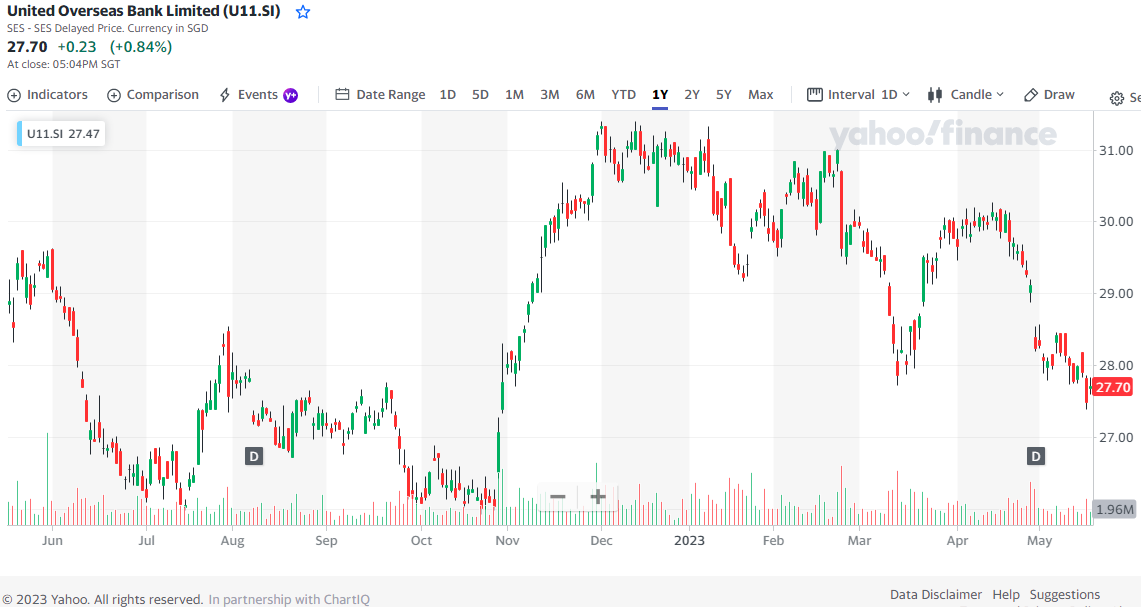Open chart settings gear icon
The image size is (1141, 607).
[x=1117, y=98]
